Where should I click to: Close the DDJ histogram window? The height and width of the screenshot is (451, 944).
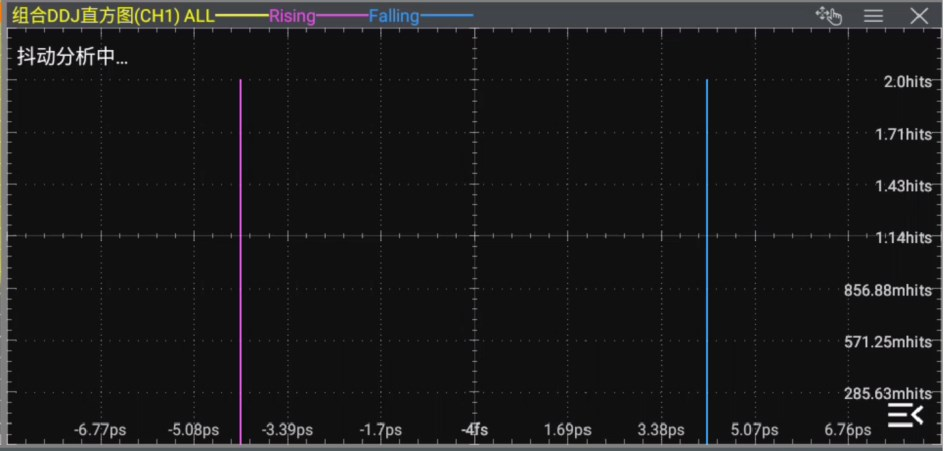click(x=919, y=16)
